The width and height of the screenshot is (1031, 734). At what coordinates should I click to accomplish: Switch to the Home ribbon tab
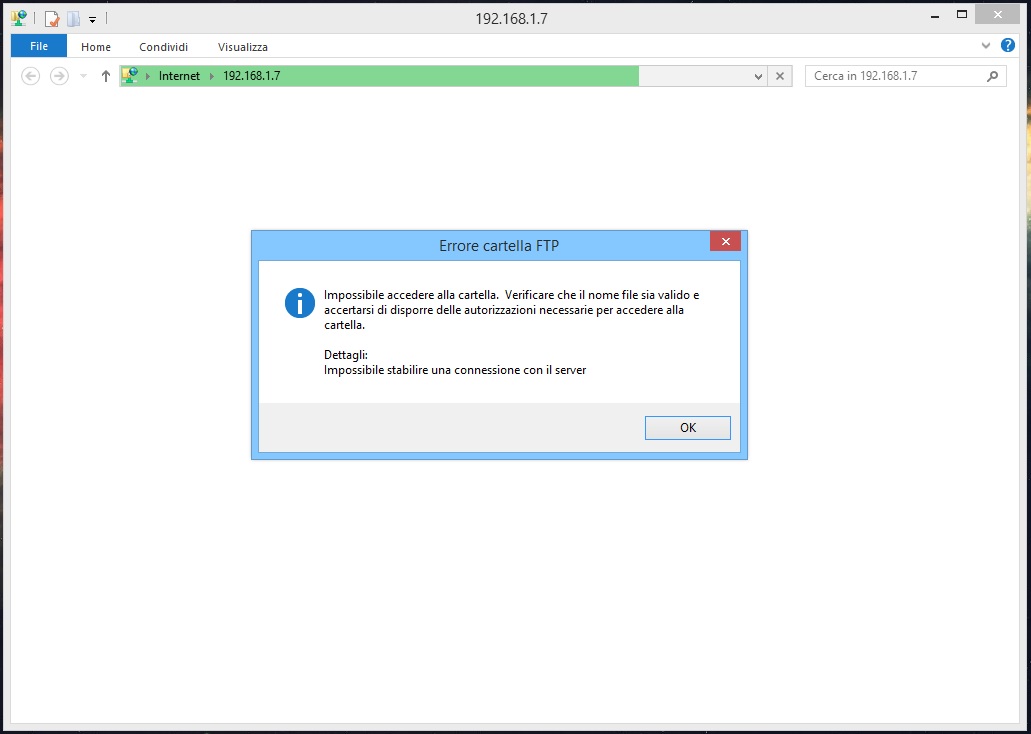[96, 47]
